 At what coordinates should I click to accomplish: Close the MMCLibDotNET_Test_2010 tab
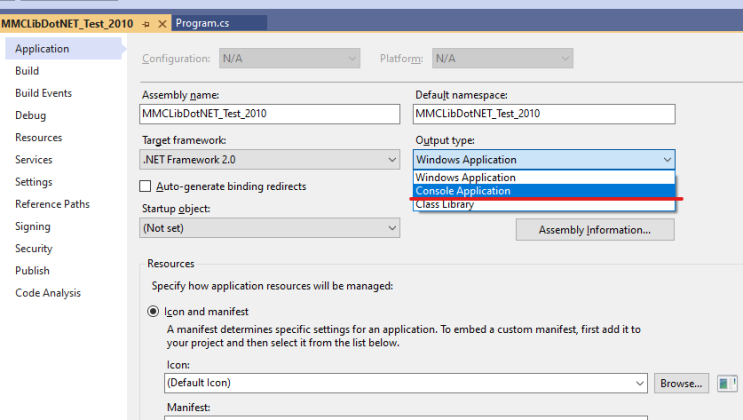click(162, 24)
